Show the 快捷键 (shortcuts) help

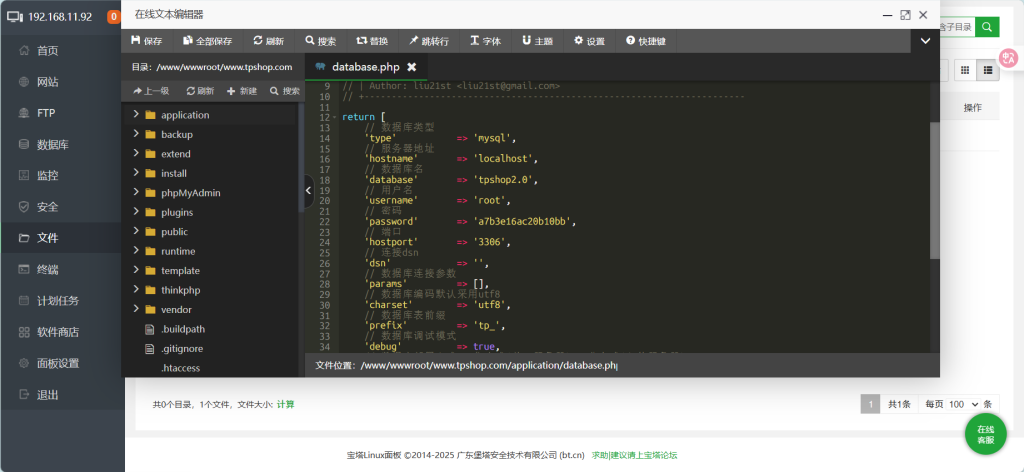pos(645,41)
